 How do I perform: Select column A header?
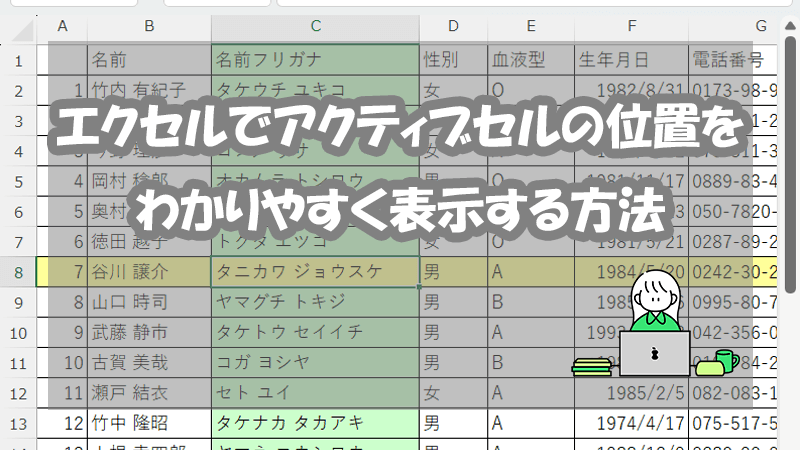point(62,26)
